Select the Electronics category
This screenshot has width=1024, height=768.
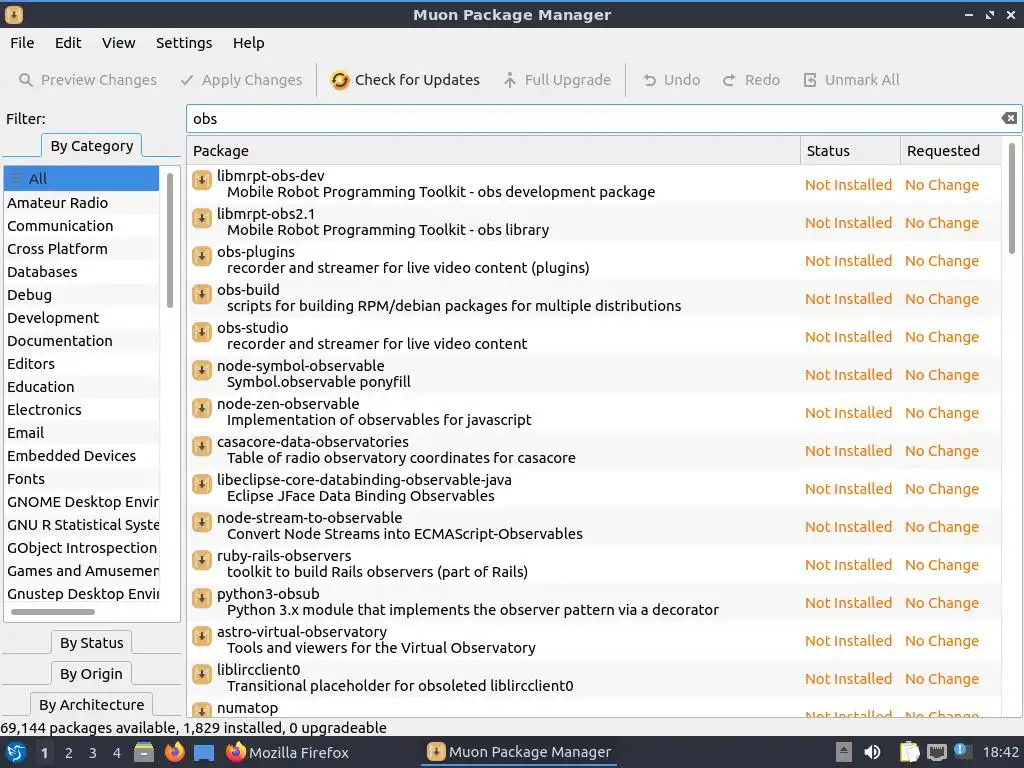82,409
